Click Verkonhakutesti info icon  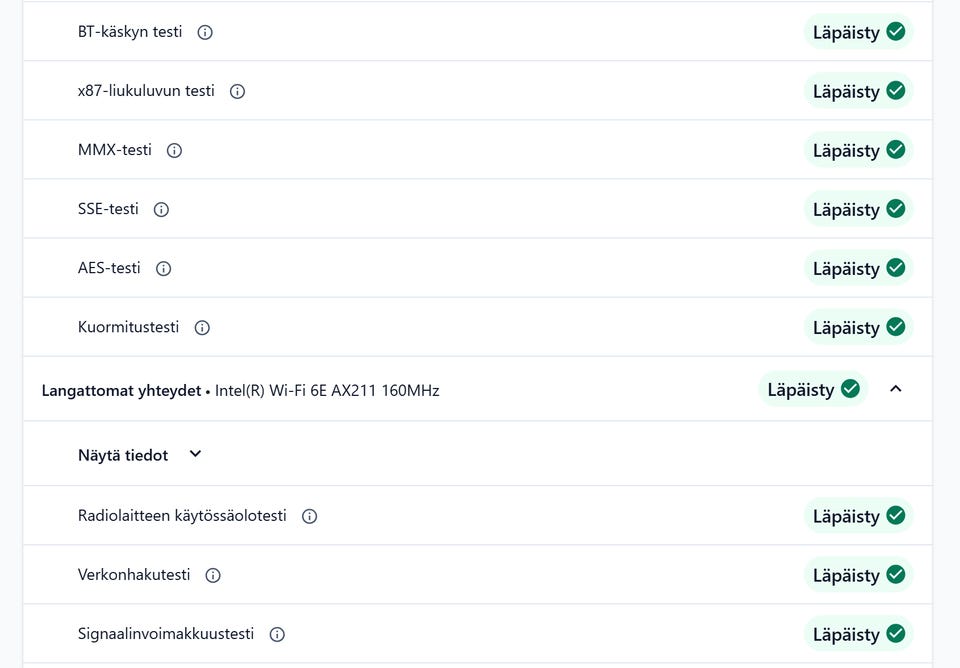click(x=212, y=575)
